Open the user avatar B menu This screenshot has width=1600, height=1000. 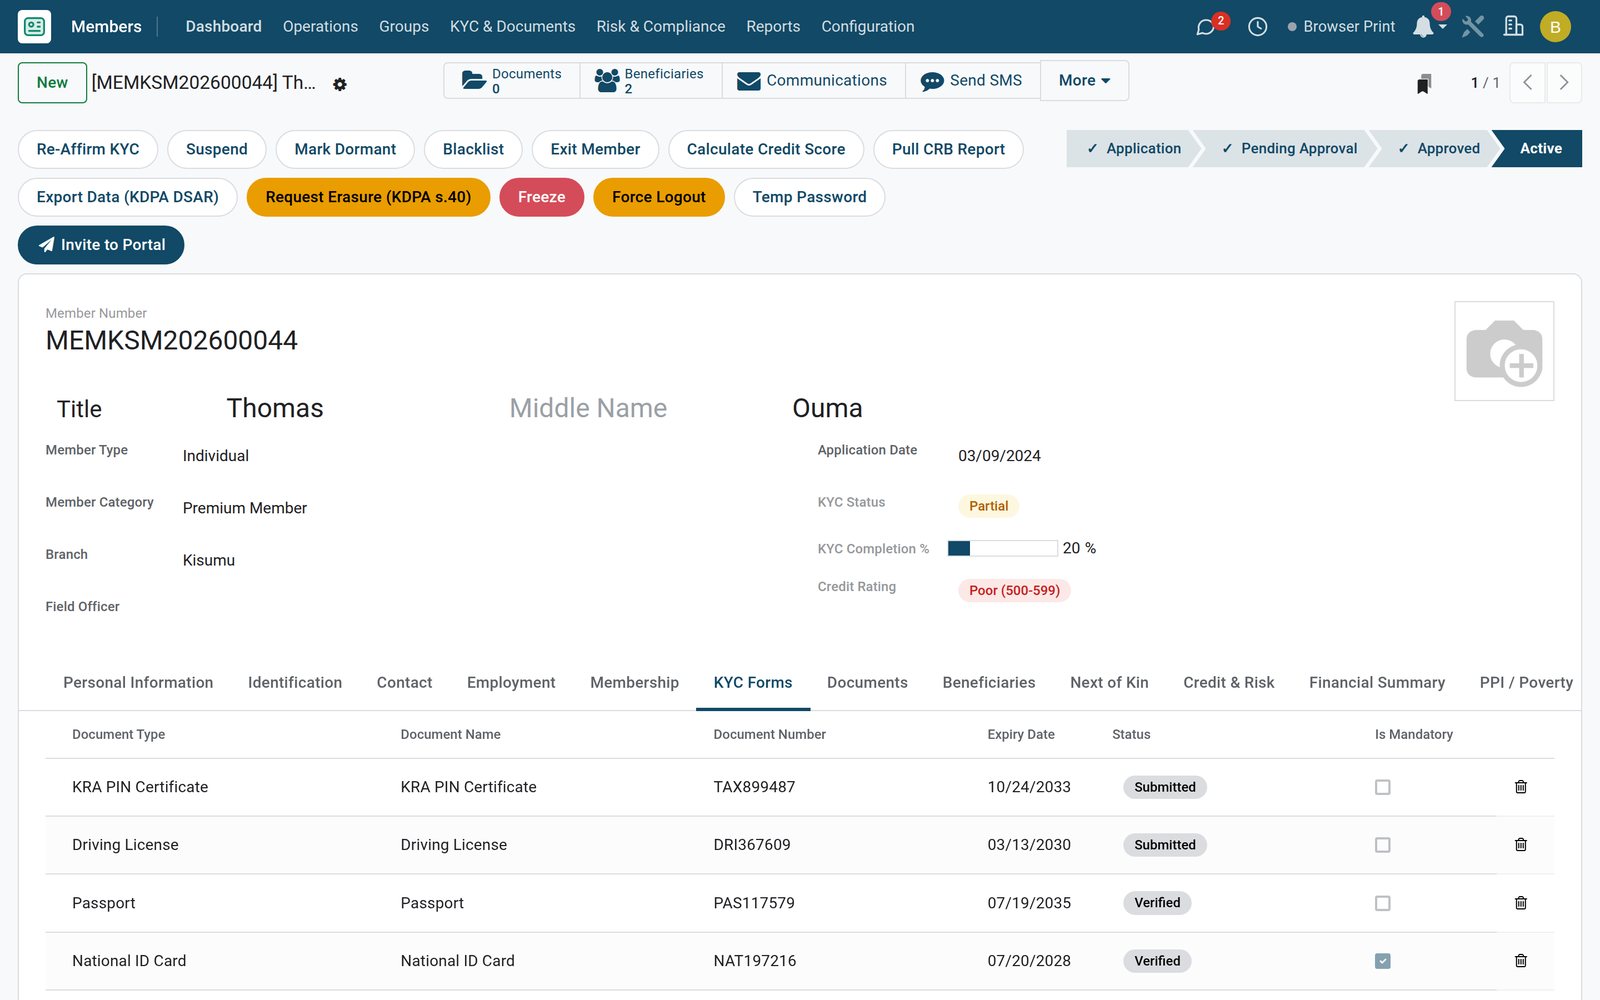pyautogui.click(x=1555, y=27)
